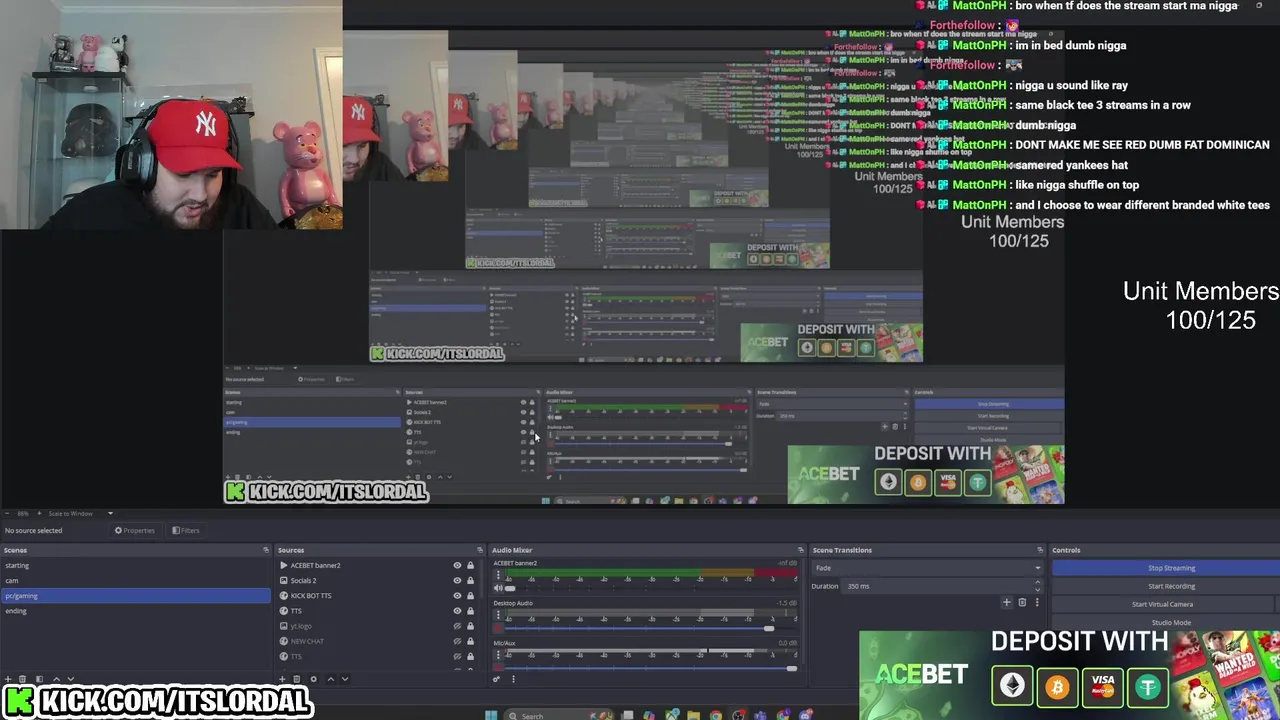Open Desktop Audio options menu
The height and width of the screenshot is (720, 1280).
(498, 615)
